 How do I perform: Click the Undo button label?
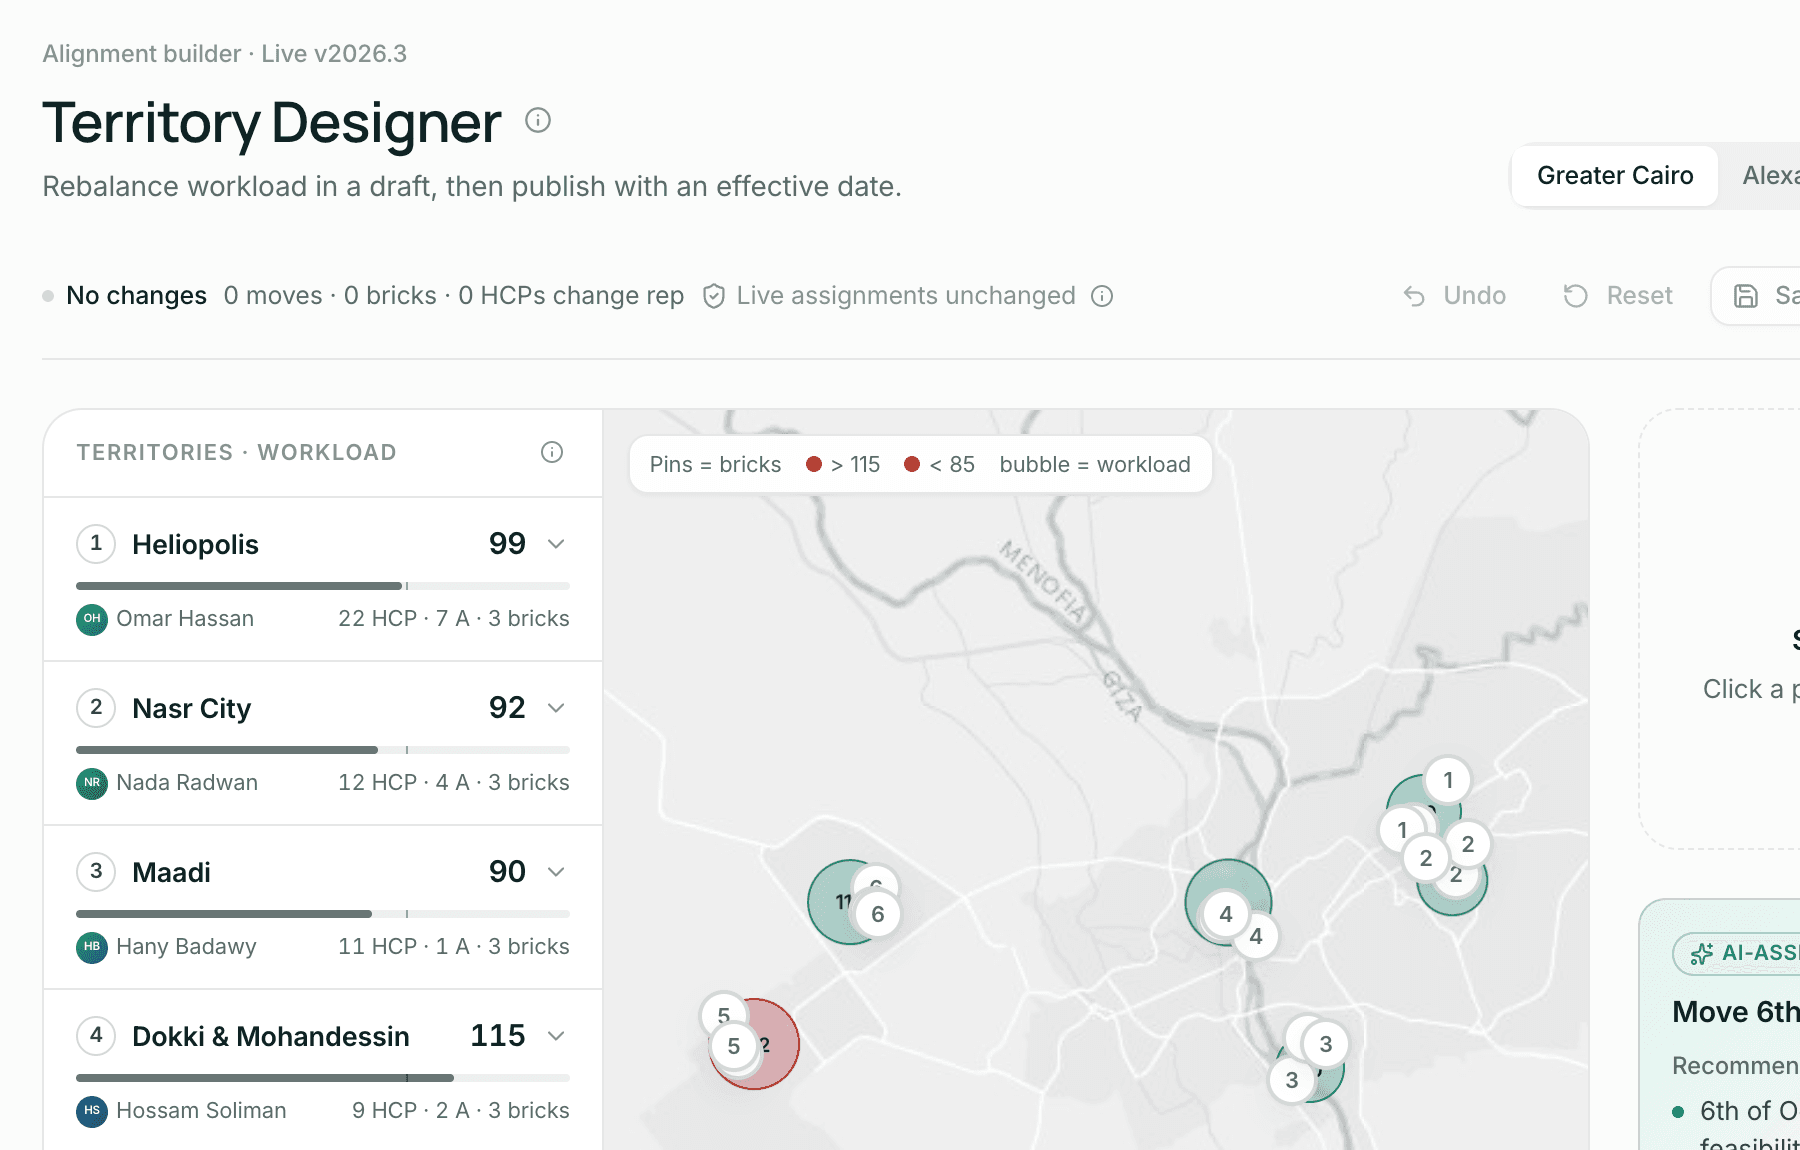coord(1475,296)
